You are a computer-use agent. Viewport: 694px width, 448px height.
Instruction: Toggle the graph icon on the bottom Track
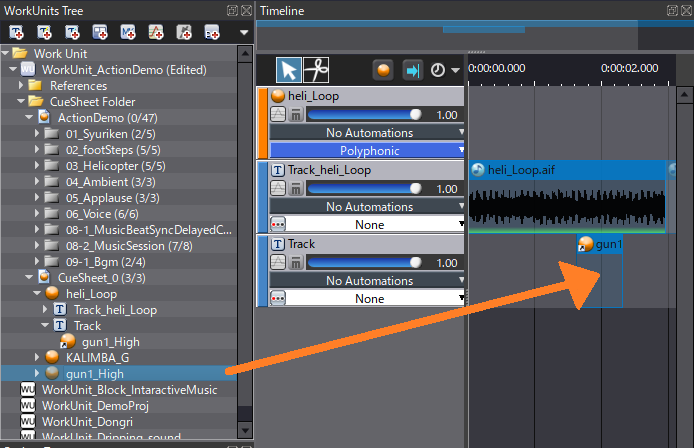click(x=278, y=263)
